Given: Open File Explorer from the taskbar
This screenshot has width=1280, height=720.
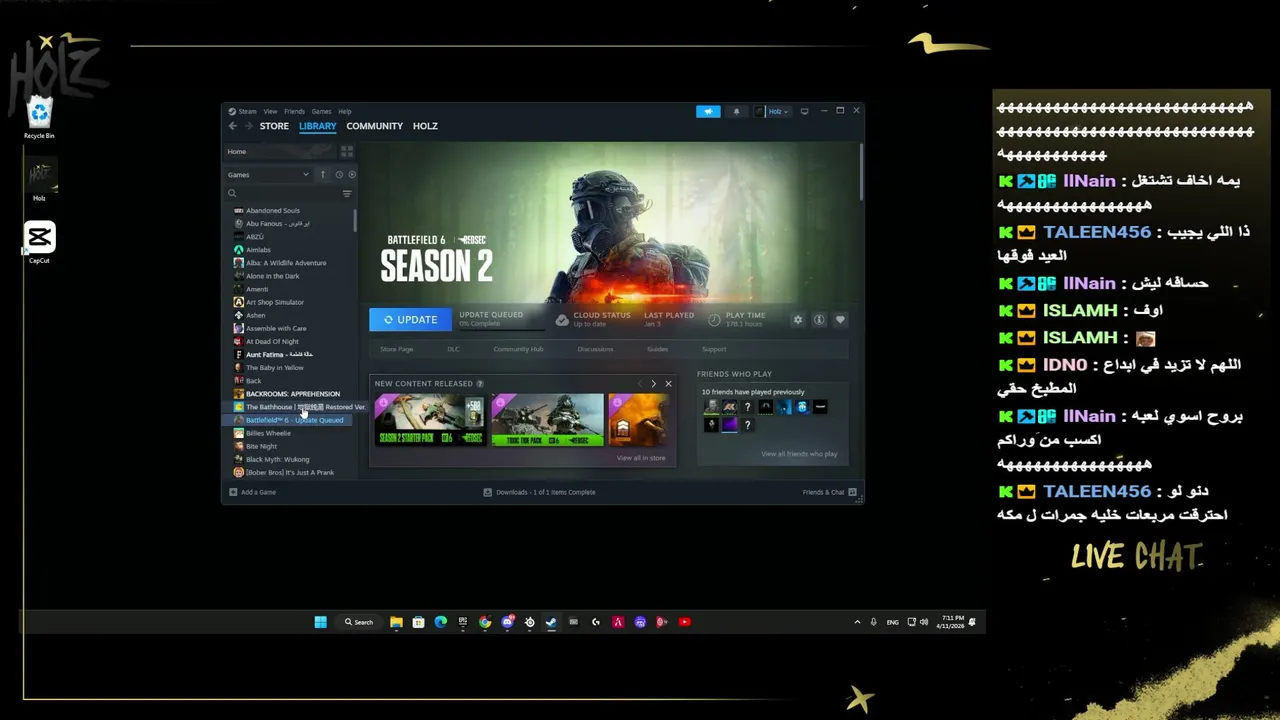Looking at the screenshot, I should 396,622.
